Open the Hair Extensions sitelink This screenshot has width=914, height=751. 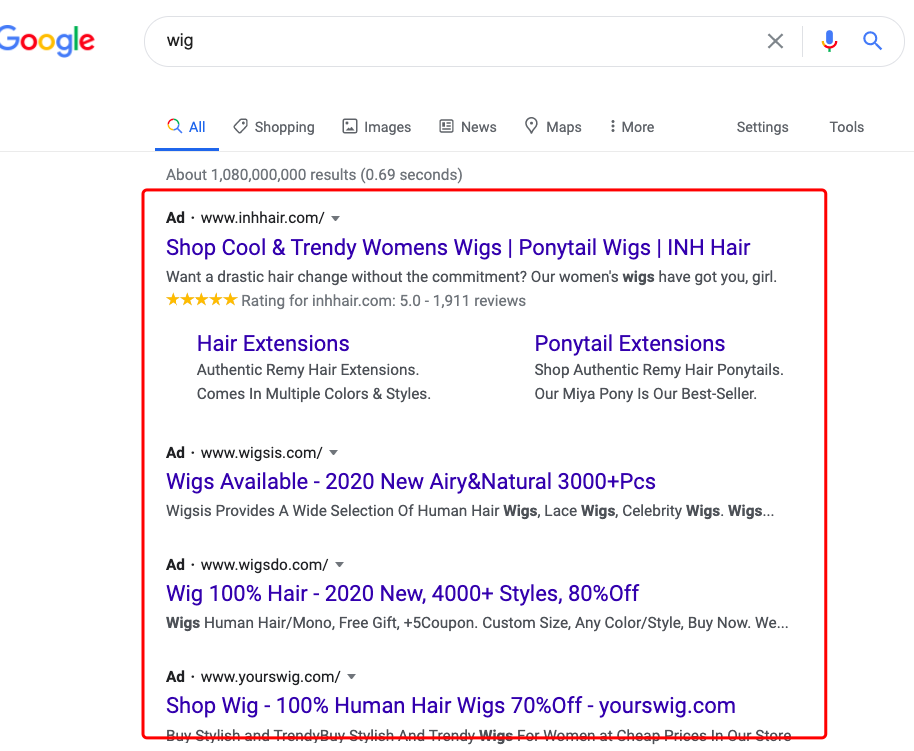pyautogui.click(x=273, y=344)
